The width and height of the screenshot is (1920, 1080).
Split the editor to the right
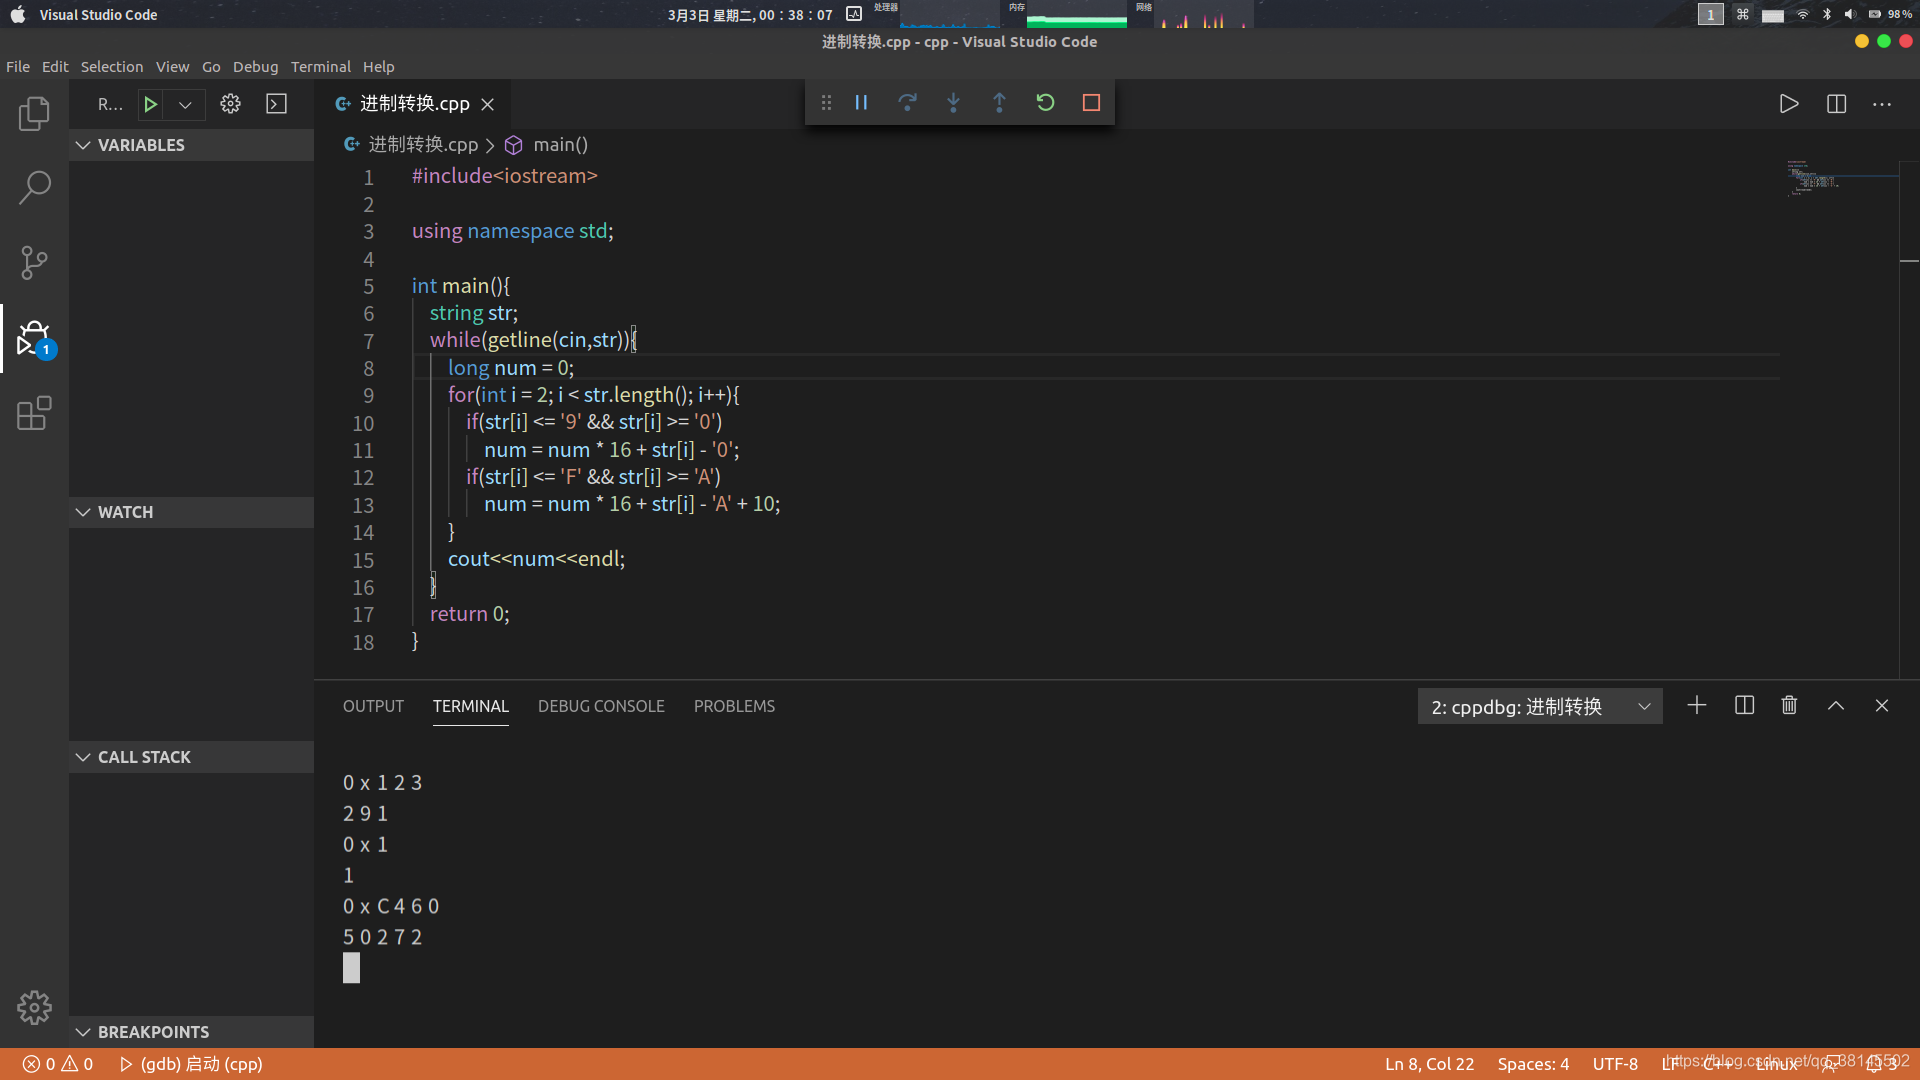(x=1836, y=104)
